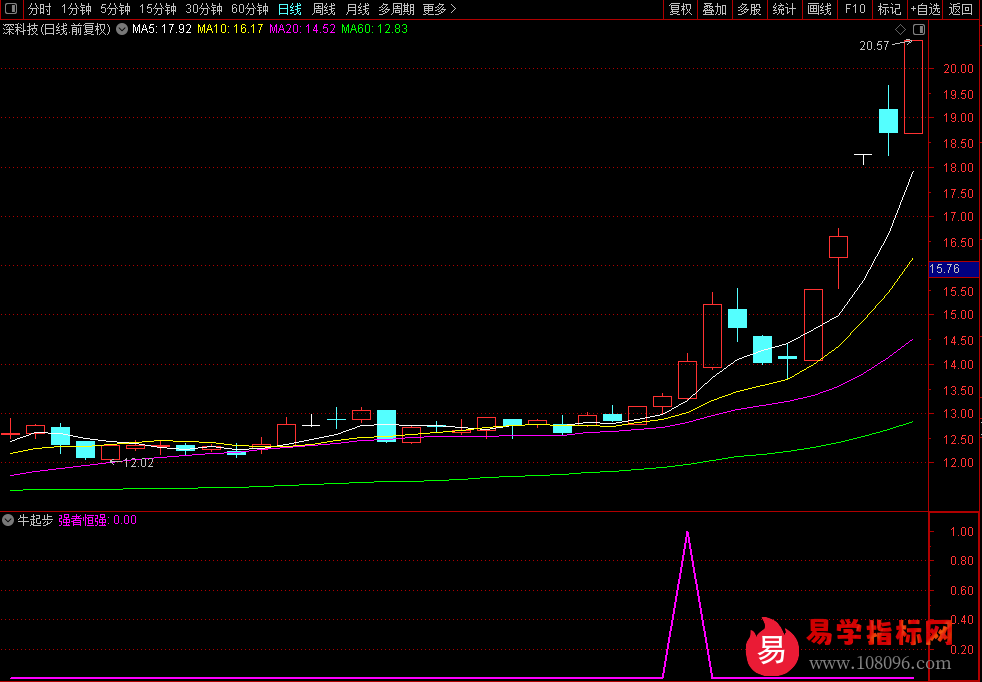Click the 12.02 low price annotation
This screenshot has width=982, height=682.
coord(138,463)
